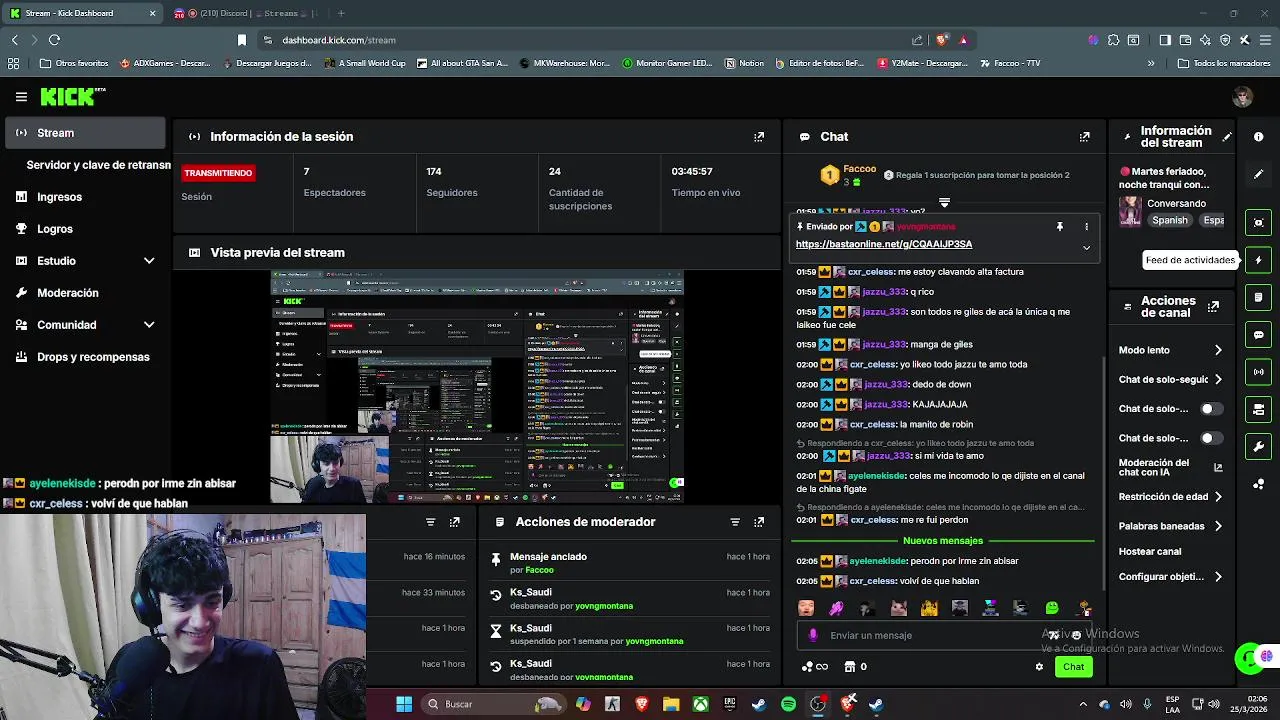Click the purple microphone icon in chat input
The height and width of the screenshot is (720, 1280).
(813, 635)
